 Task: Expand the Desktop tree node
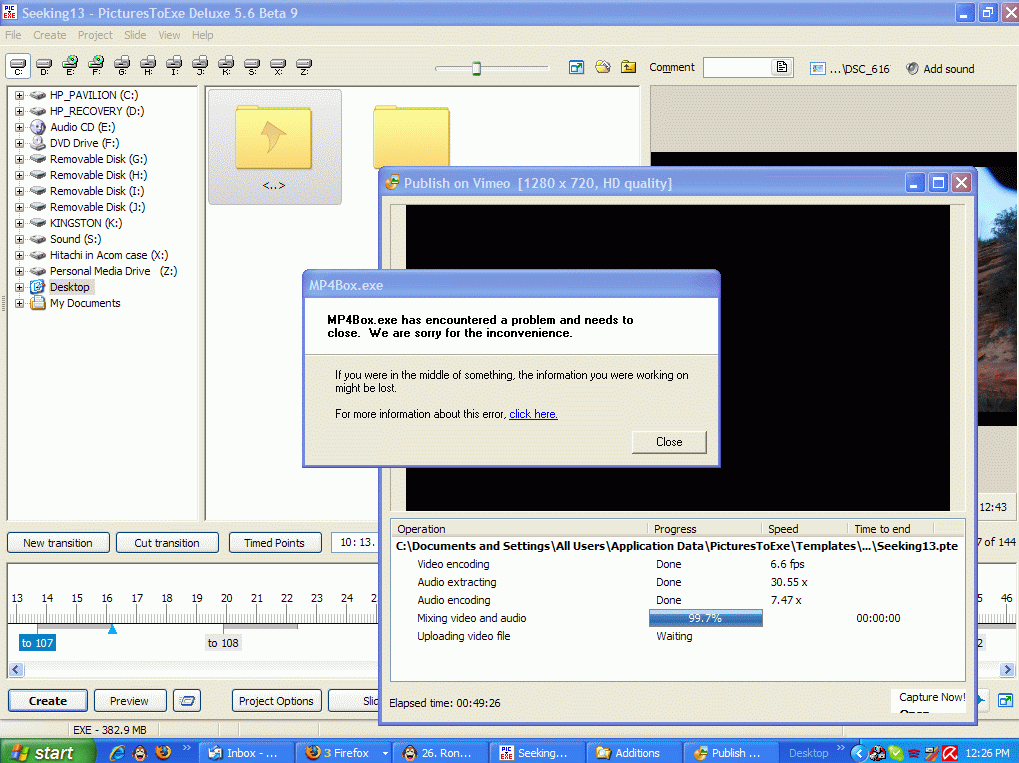tap(19, 287)
